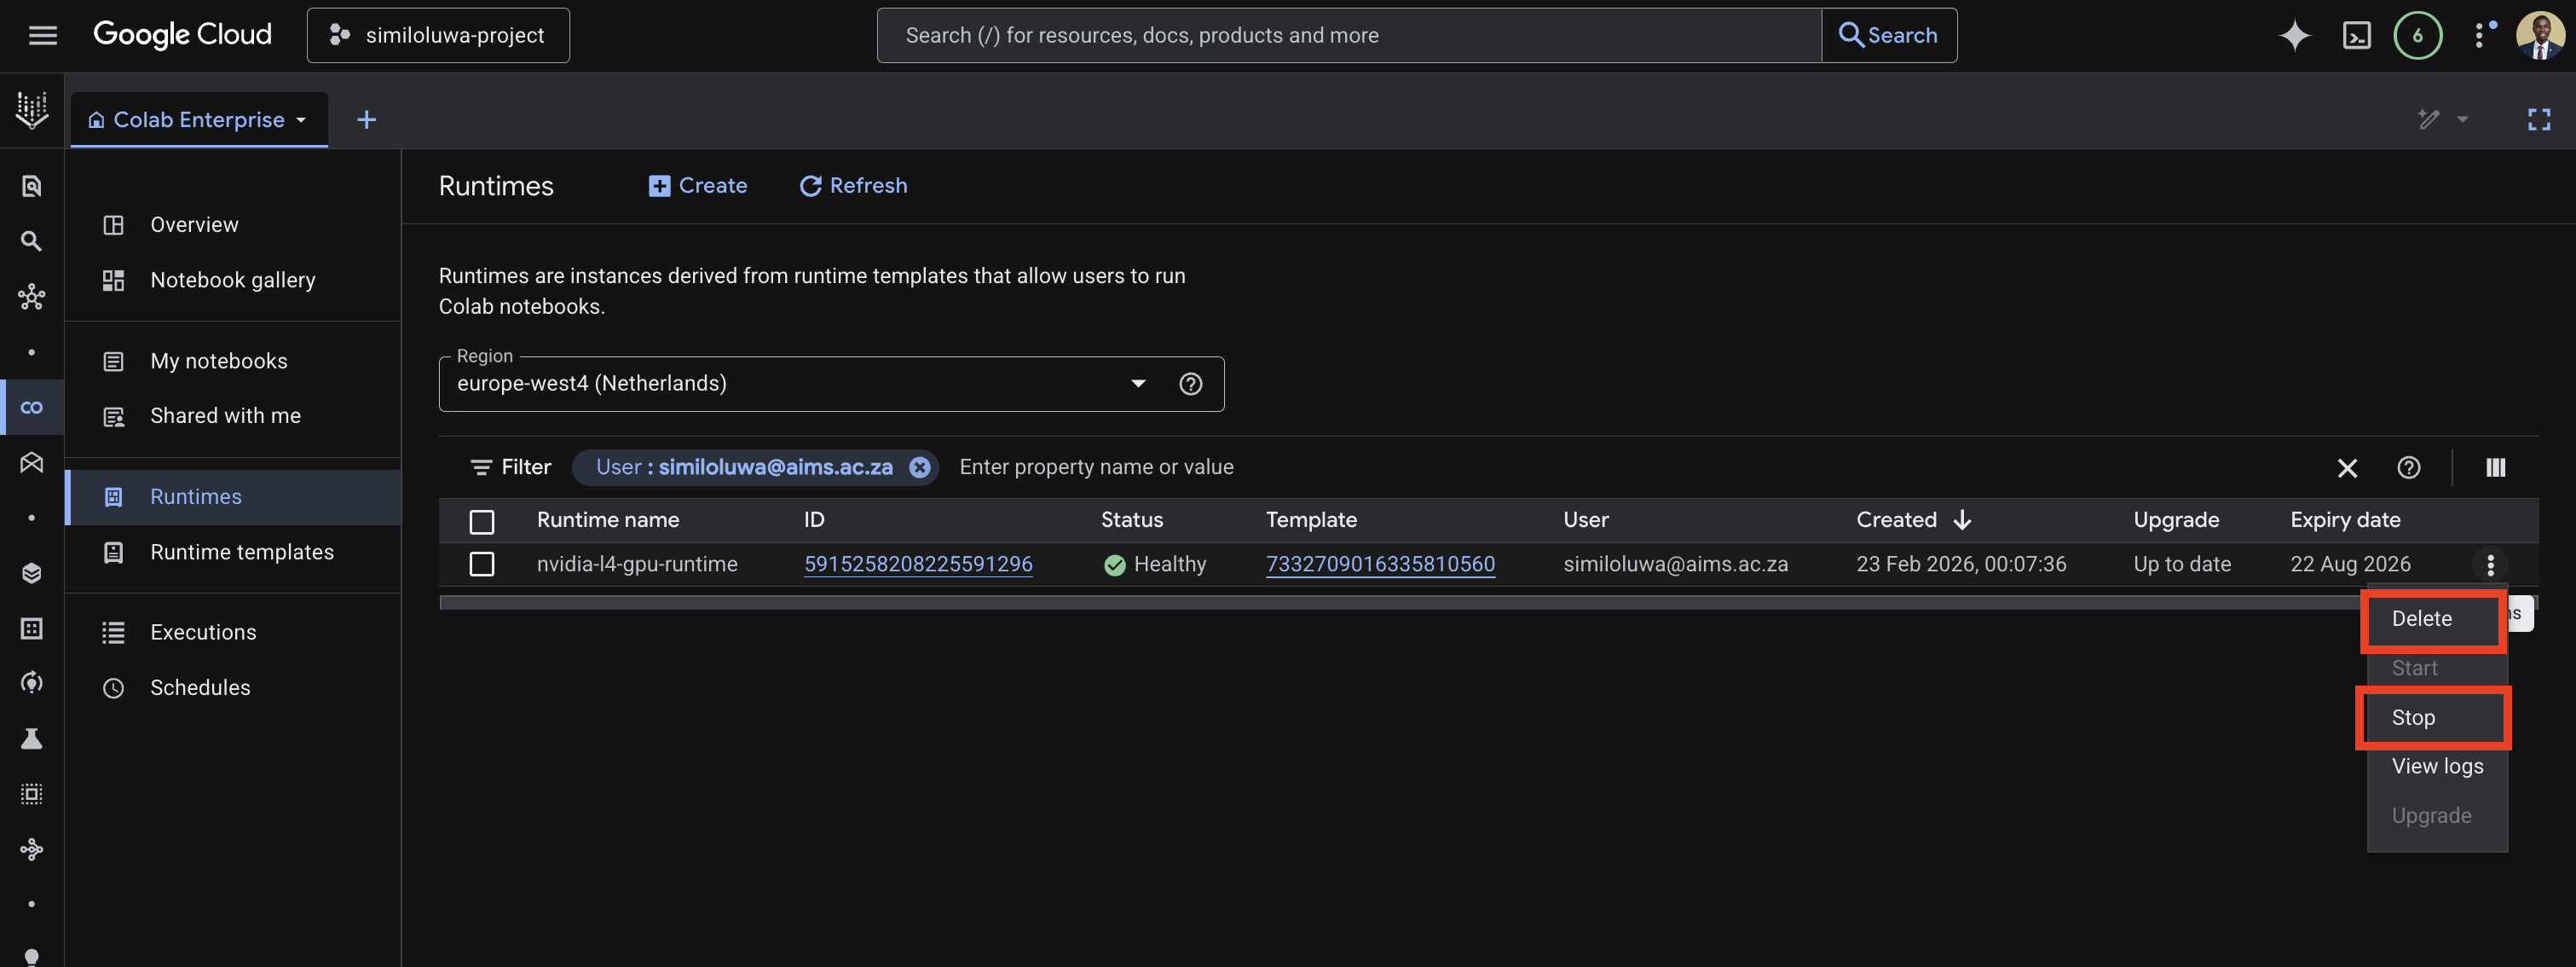Open the column display options icon
2576x967 pixels.
(x=2495, y=467)
